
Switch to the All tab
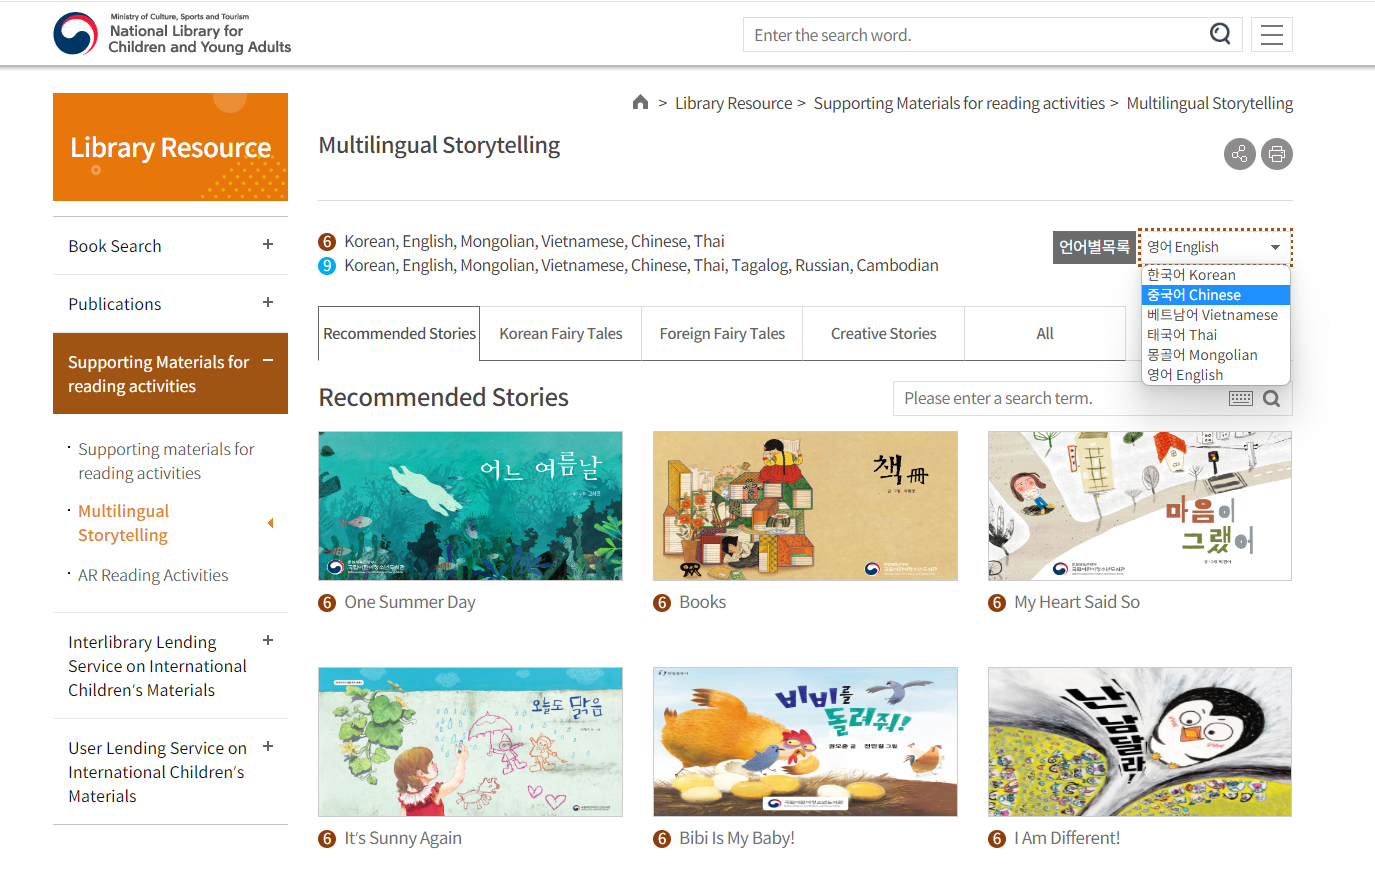[1045, 334]
